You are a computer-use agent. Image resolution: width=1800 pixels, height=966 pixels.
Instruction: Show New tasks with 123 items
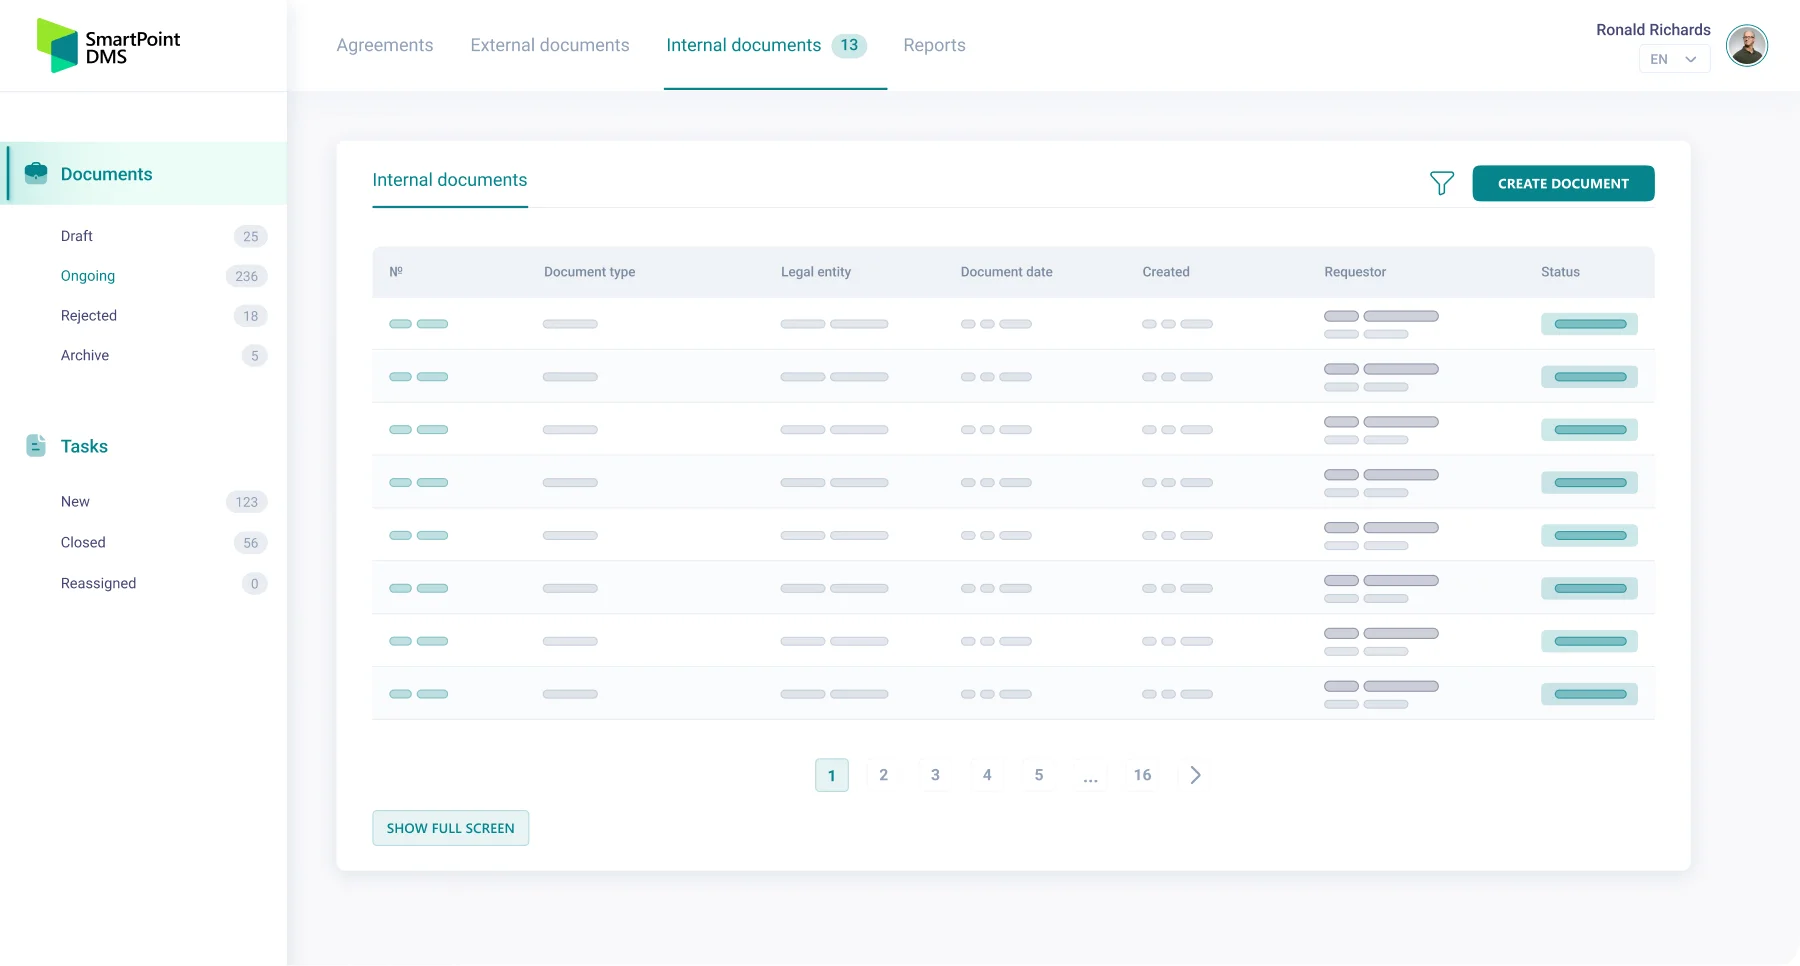click(x=75, y=501)
